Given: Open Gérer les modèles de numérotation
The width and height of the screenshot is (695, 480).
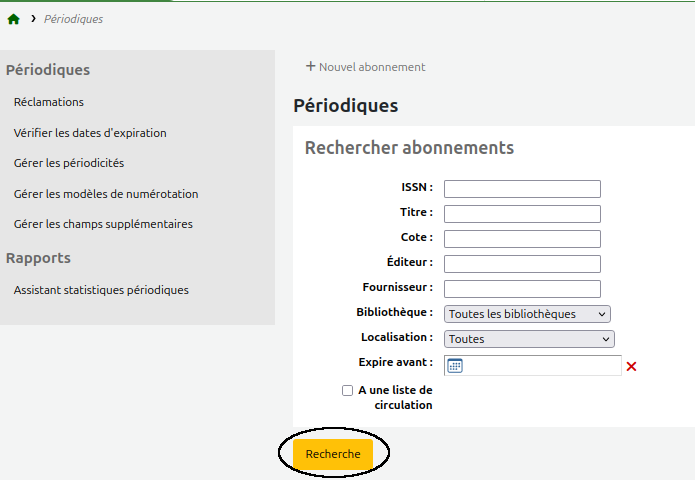Looking at the screenshot, I should [106, 194].
